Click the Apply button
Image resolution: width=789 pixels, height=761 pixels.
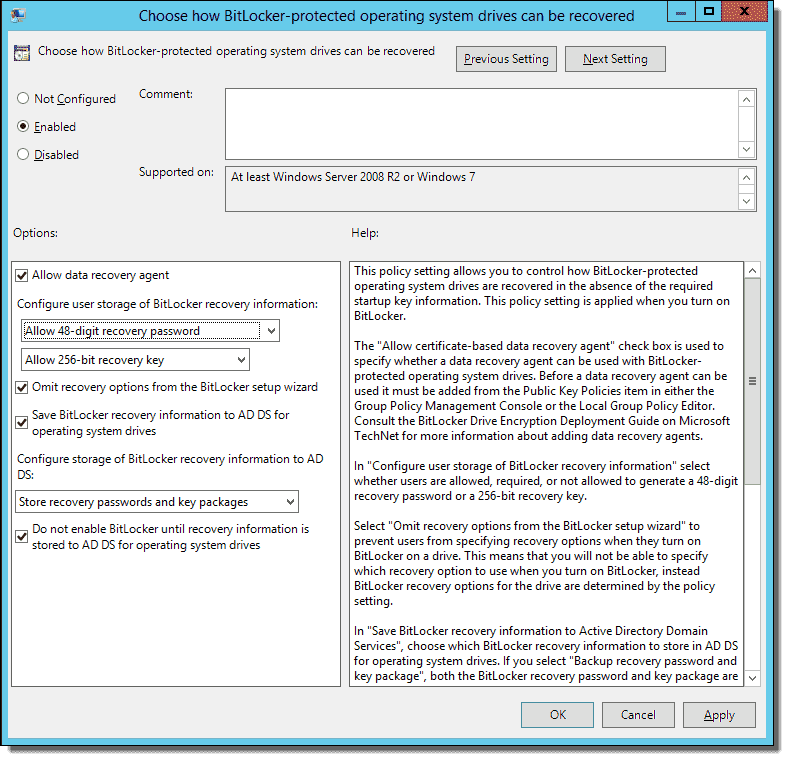tap(721, 716)
